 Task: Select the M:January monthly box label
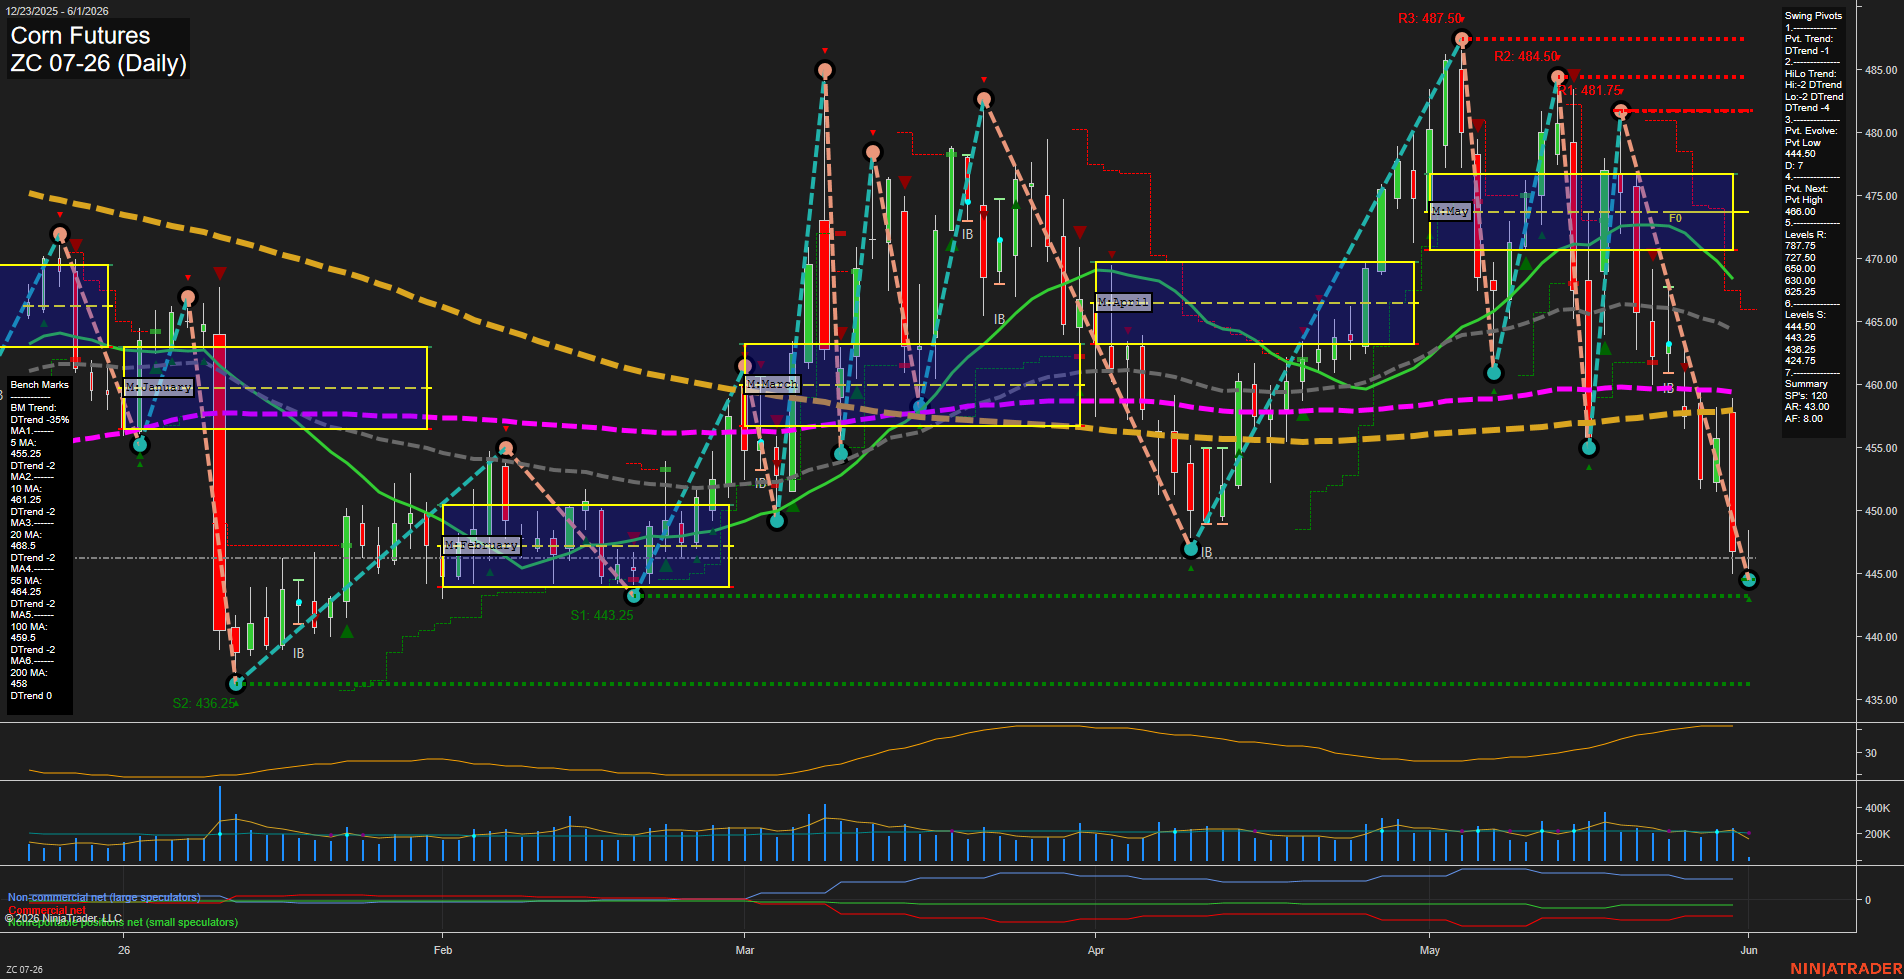pyautogui.click(x=158, y=387)
